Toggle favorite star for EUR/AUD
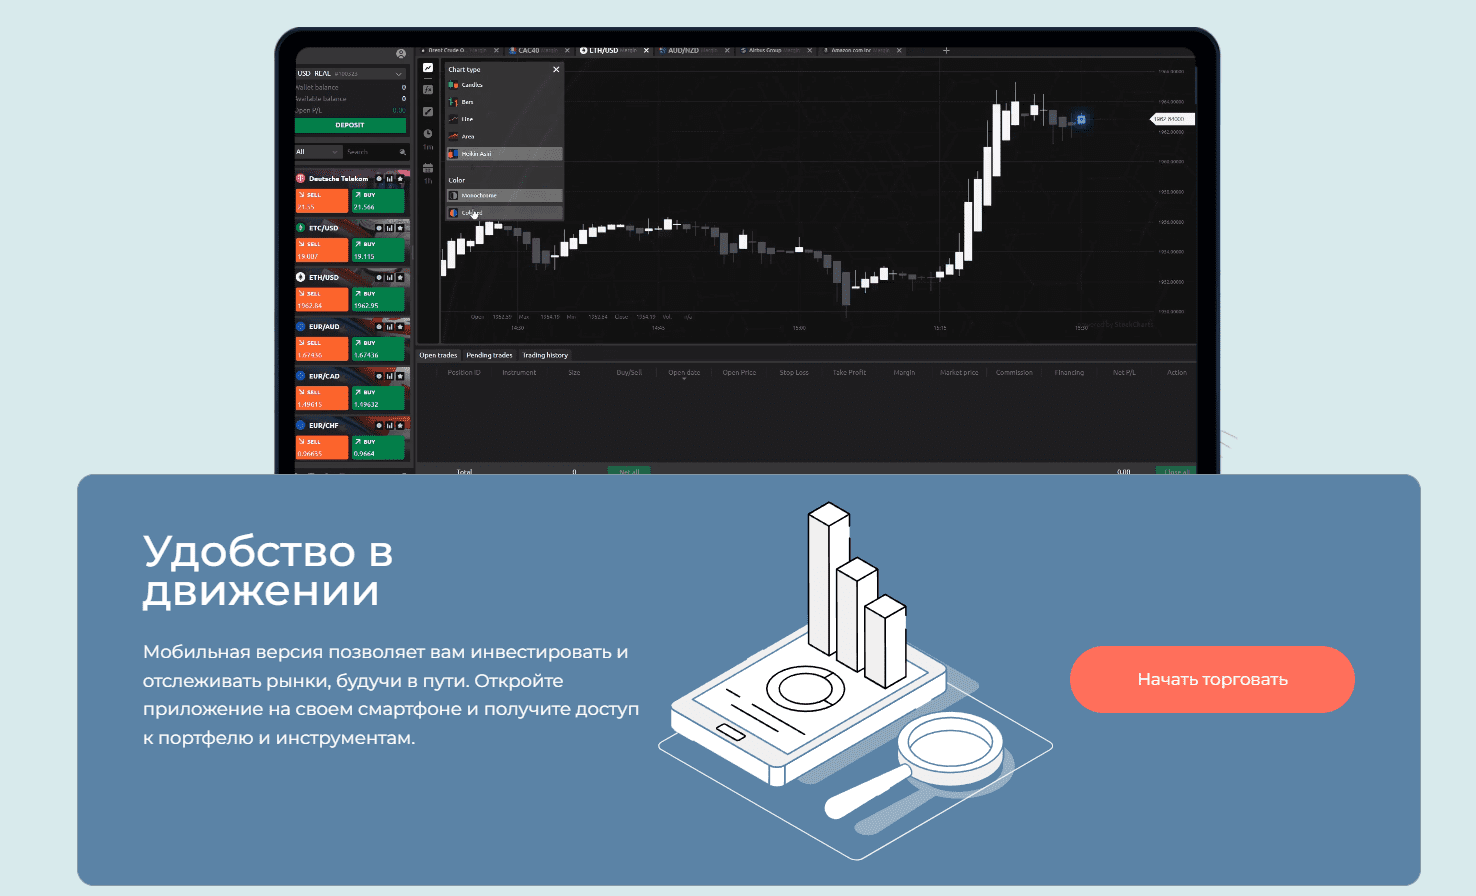Image resolution: width=1476 pixels, height=896 pixels. [400, 326]
